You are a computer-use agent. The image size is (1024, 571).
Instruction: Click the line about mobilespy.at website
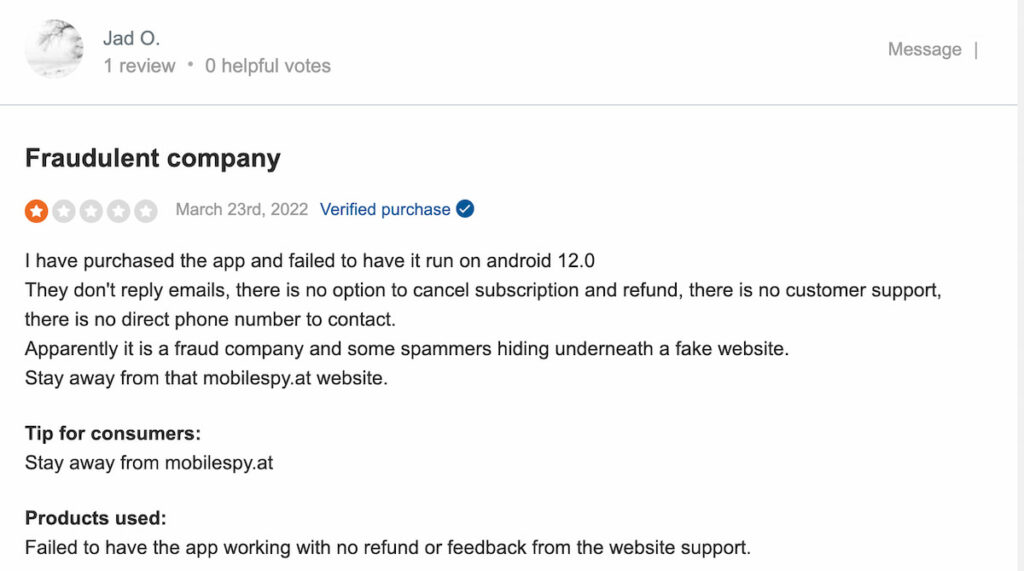click(x=206, y=378)
